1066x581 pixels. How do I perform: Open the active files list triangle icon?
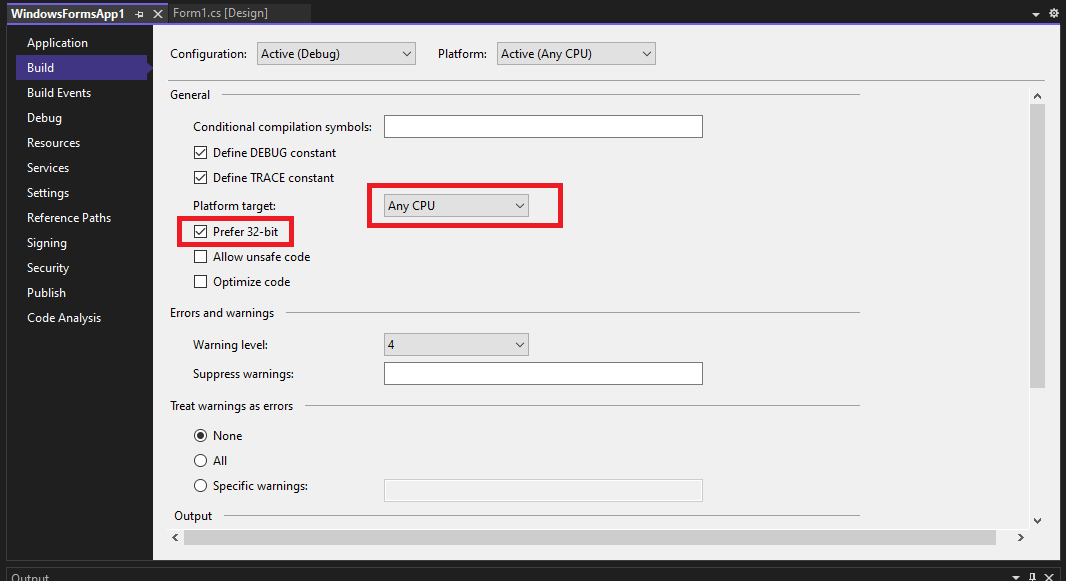[x=1036, y=14]
